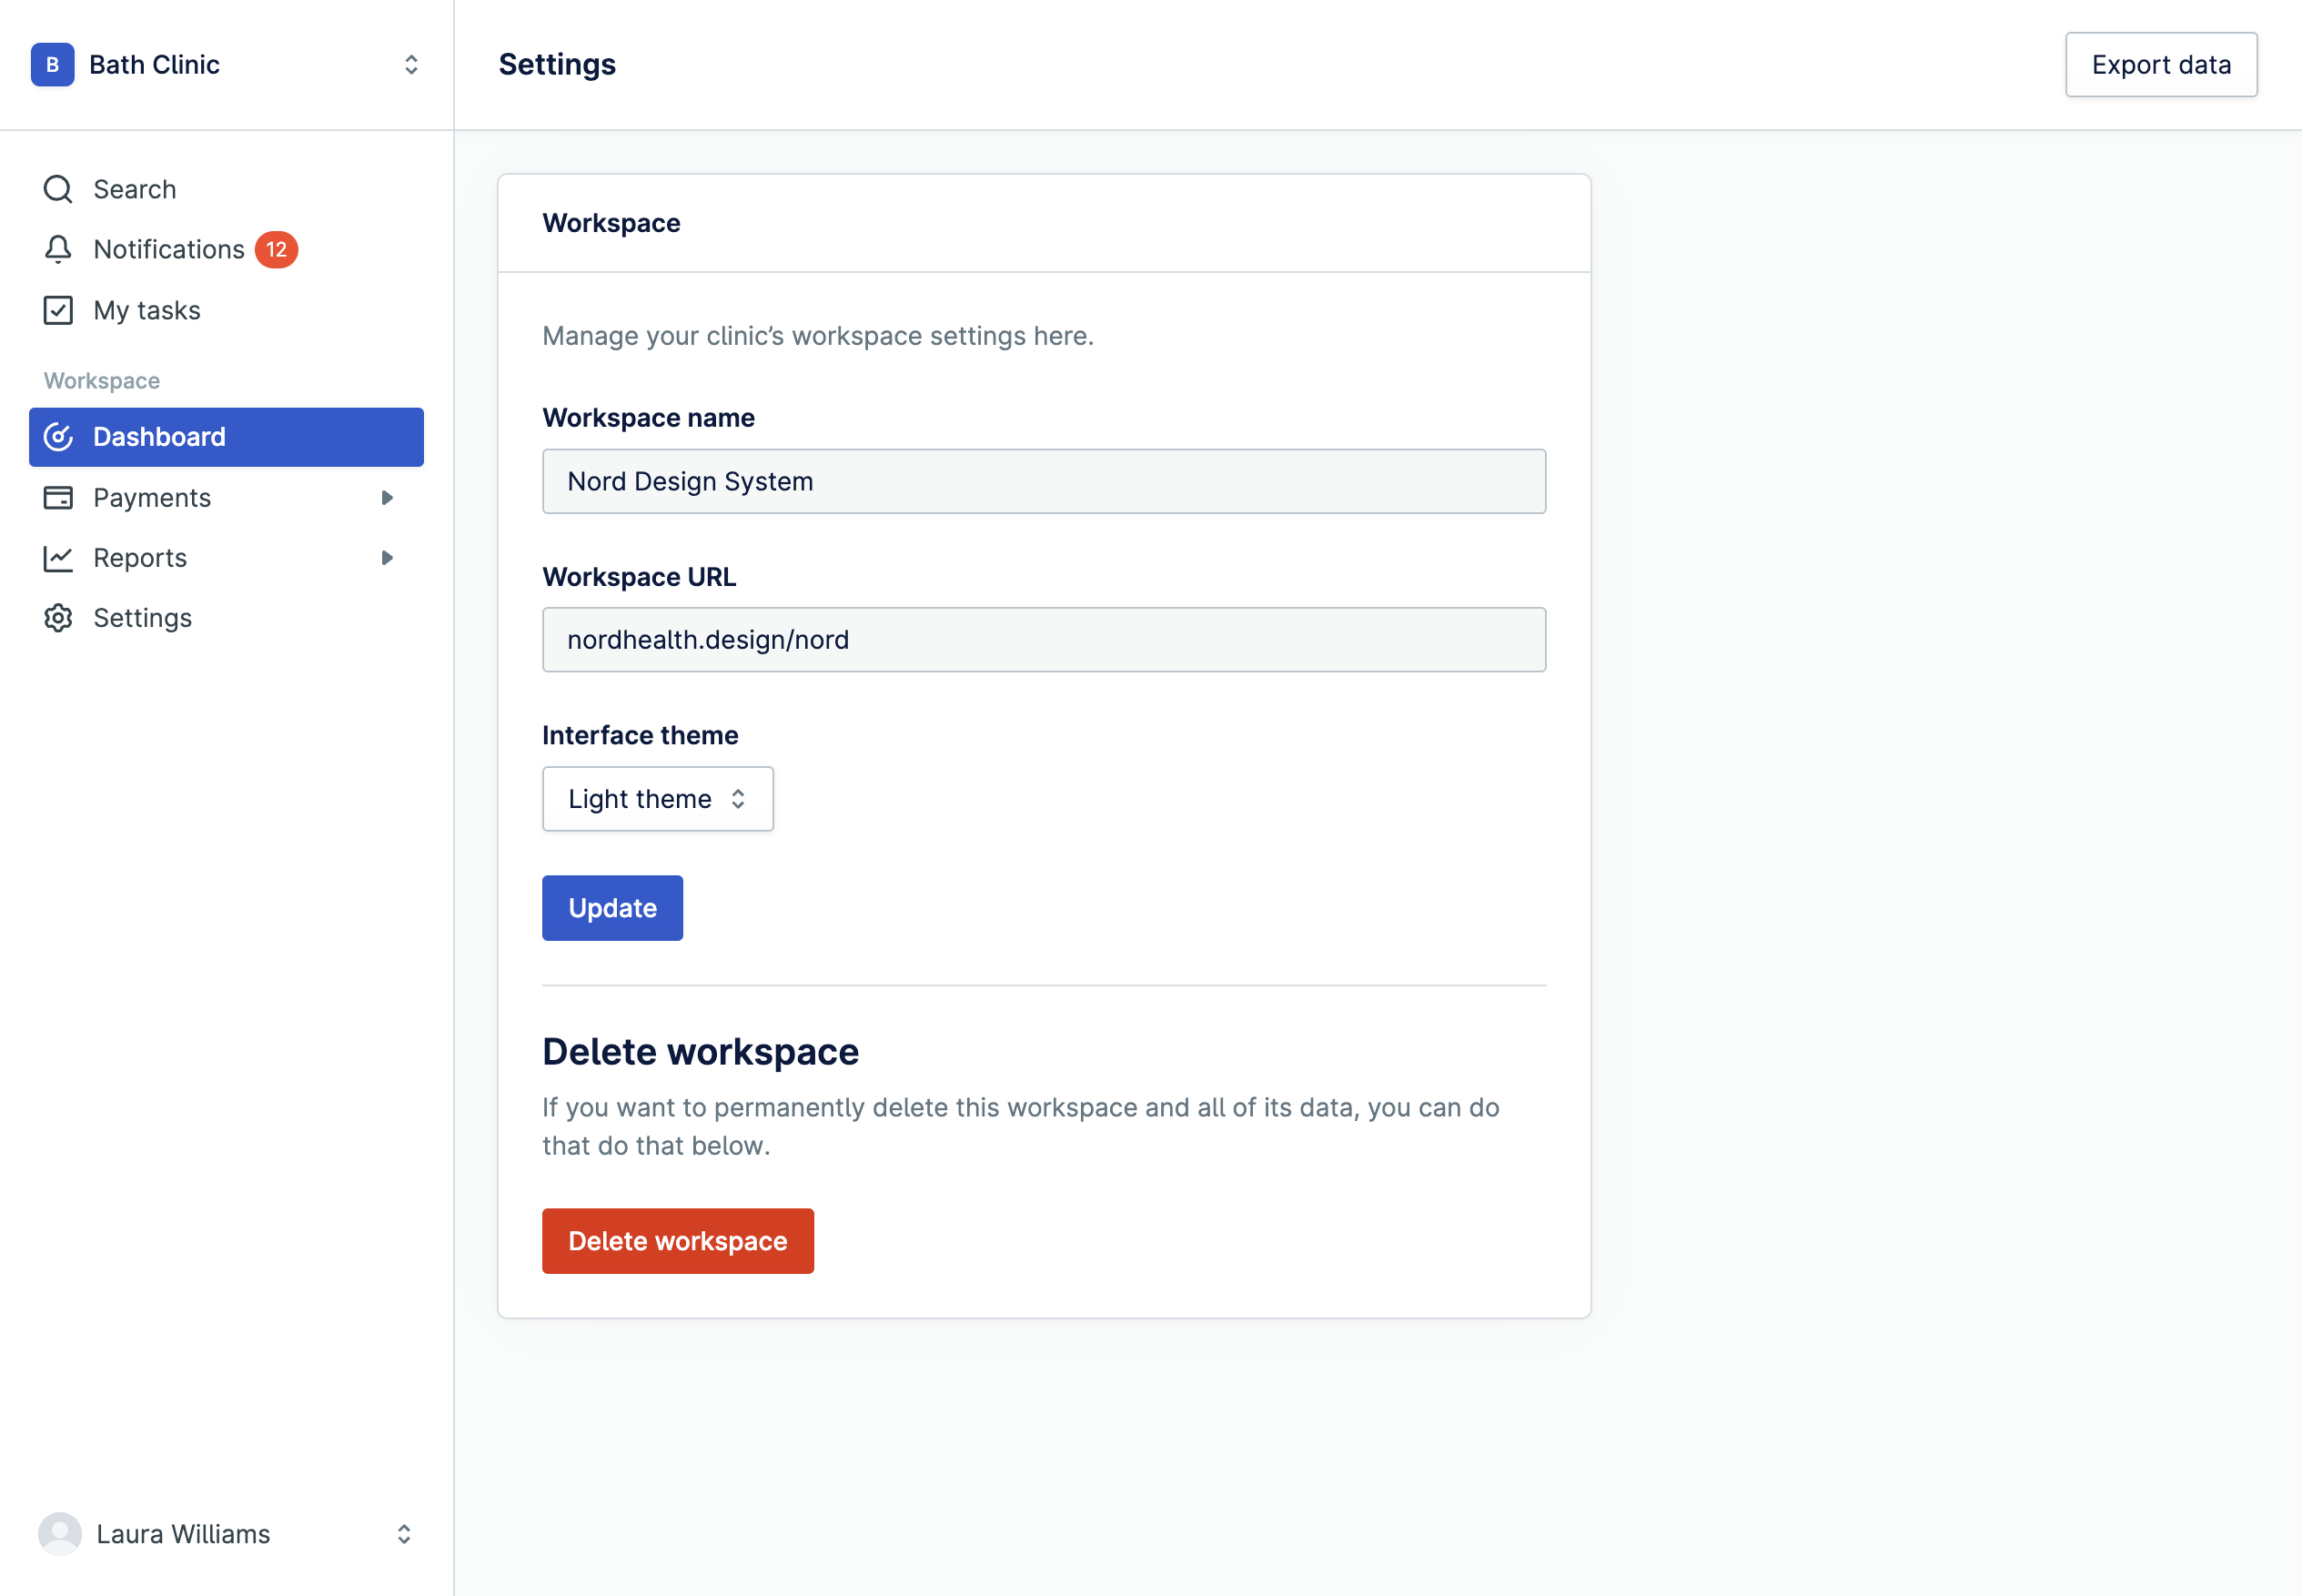Click the blue Update button
The width and height of the screenshot is (2302, 1596).
pyautogui.click(x=612, y=908)
